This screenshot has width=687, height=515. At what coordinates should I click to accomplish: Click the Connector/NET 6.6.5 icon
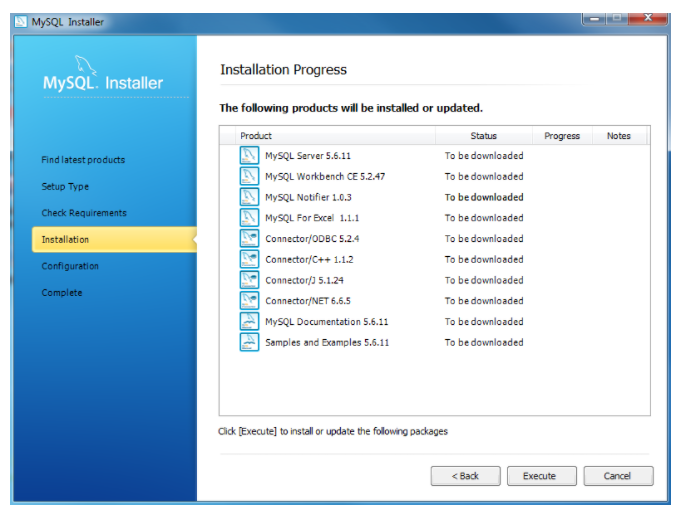(249, 301)
